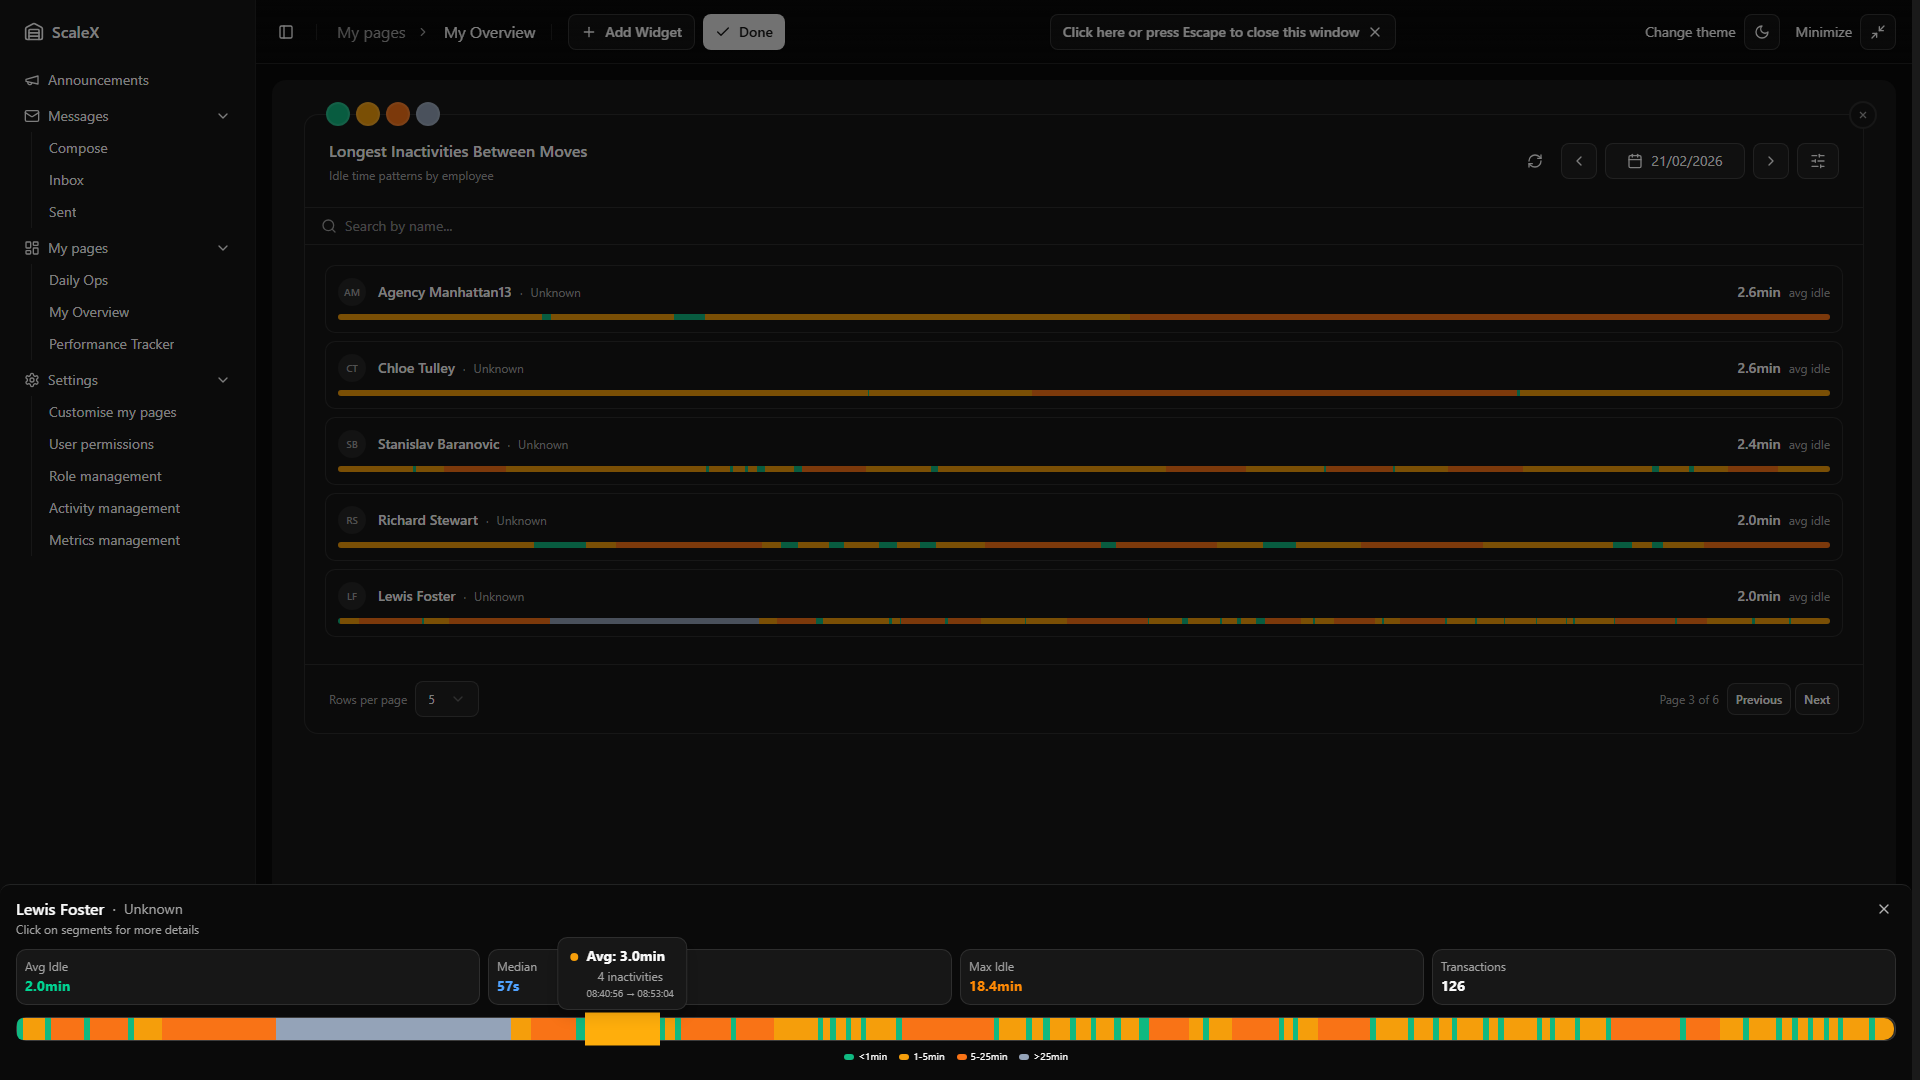This screenshot has width=1920, height=1080.
Task: Click the refresh icon in the widget header
Action: tap(1535, 161)
